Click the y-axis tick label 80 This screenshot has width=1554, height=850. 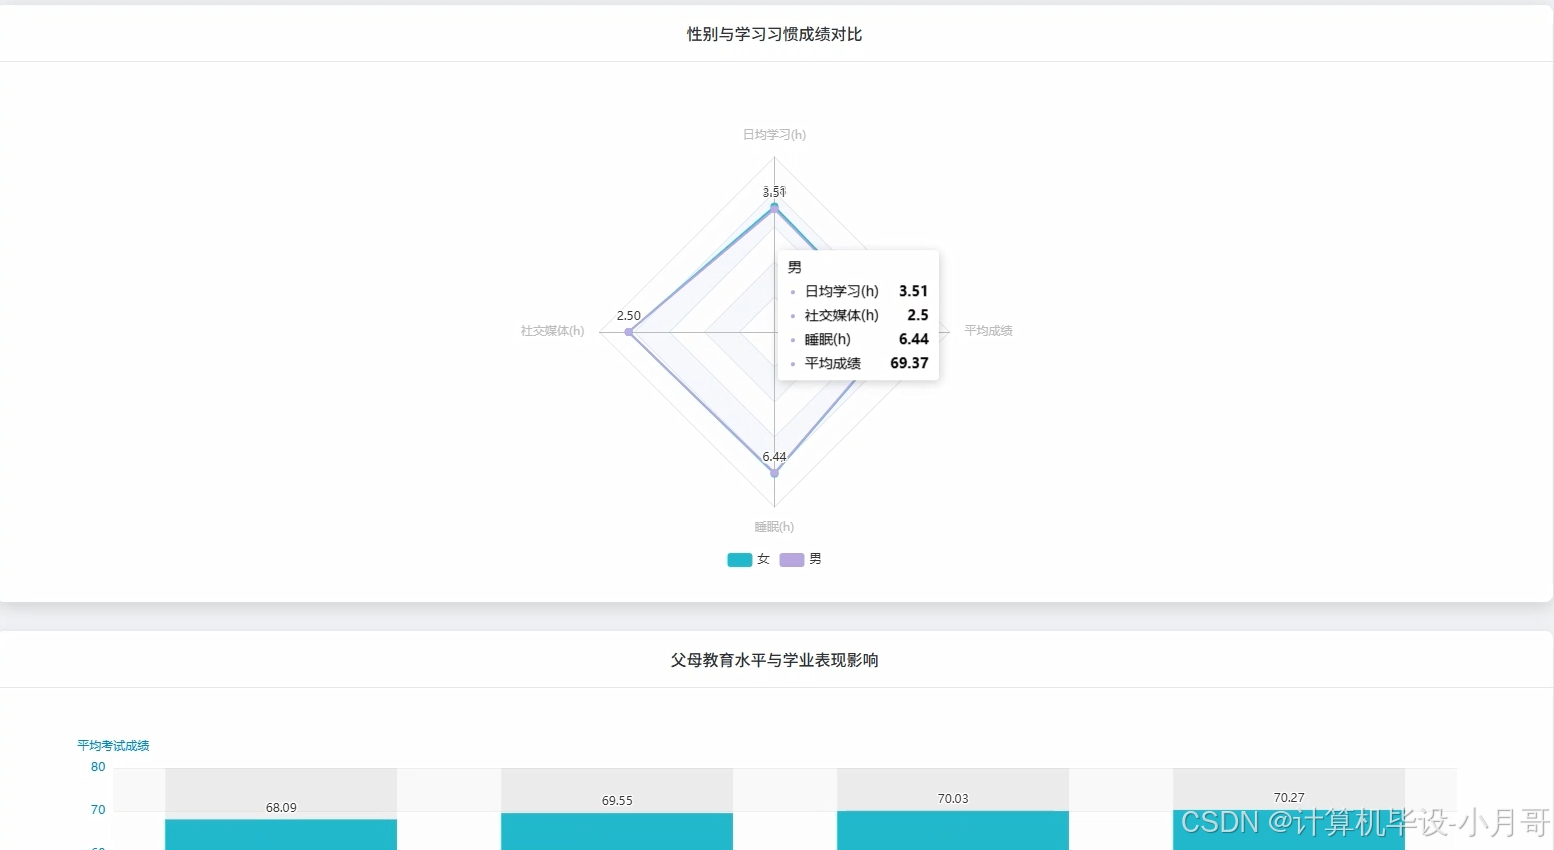tap(98, 767)
